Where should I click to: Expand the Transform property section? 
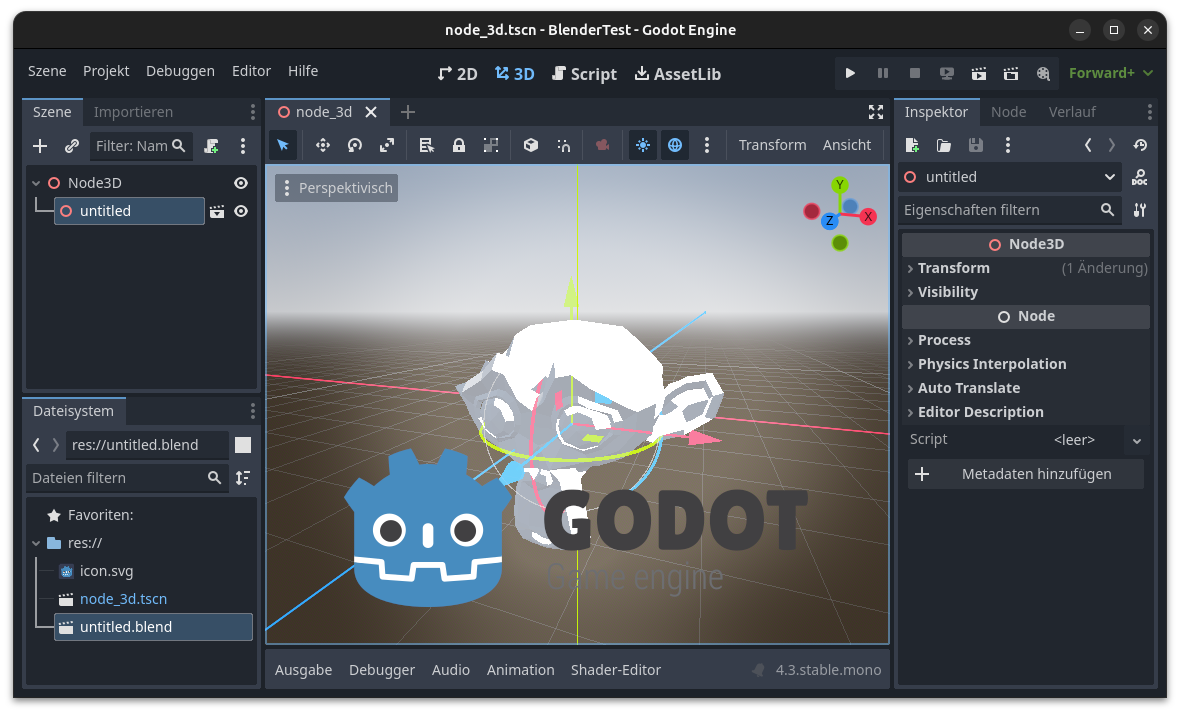coord(953,268)
